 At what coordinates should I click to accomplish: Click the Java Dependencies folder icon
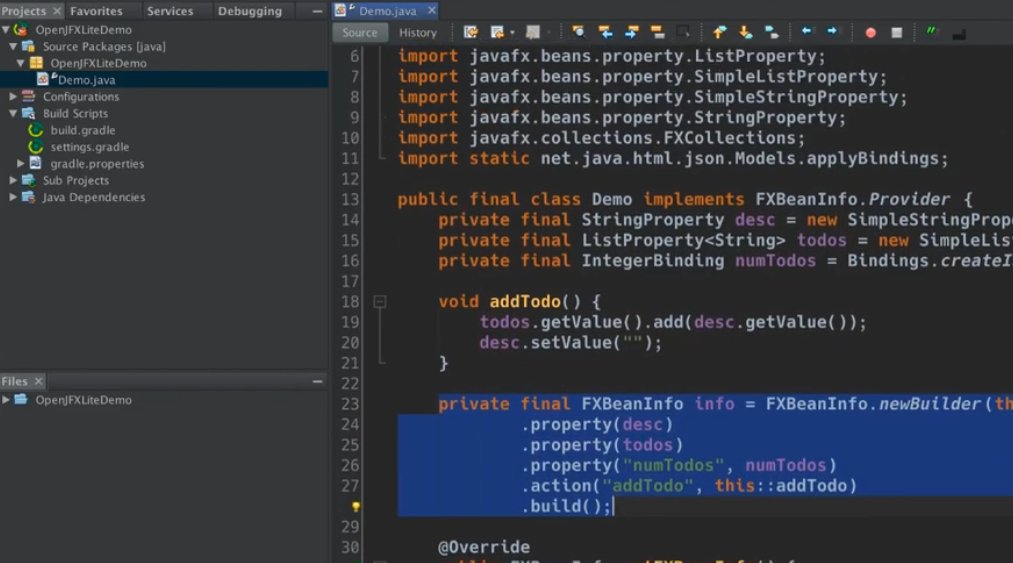point(28,197)
